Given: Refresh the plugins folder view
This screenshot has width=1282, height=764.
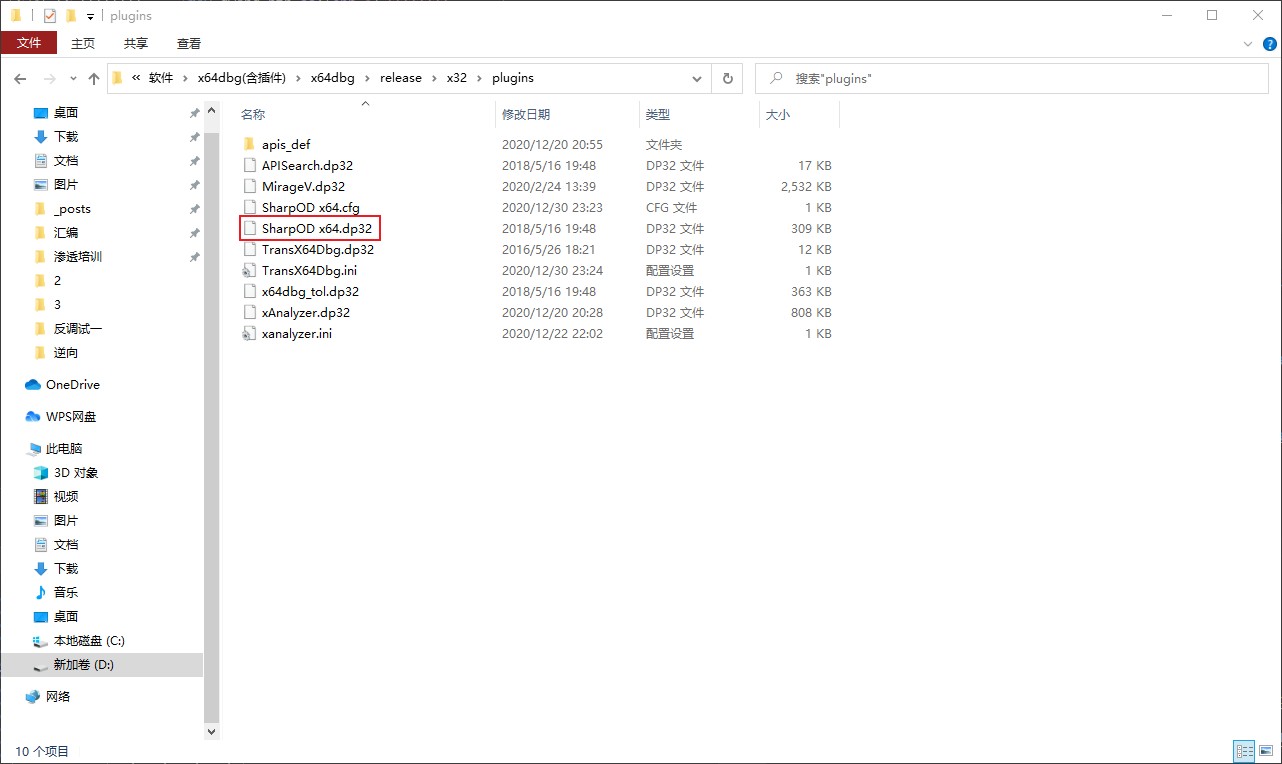Looking at the screenshot, I should (727, 78).
